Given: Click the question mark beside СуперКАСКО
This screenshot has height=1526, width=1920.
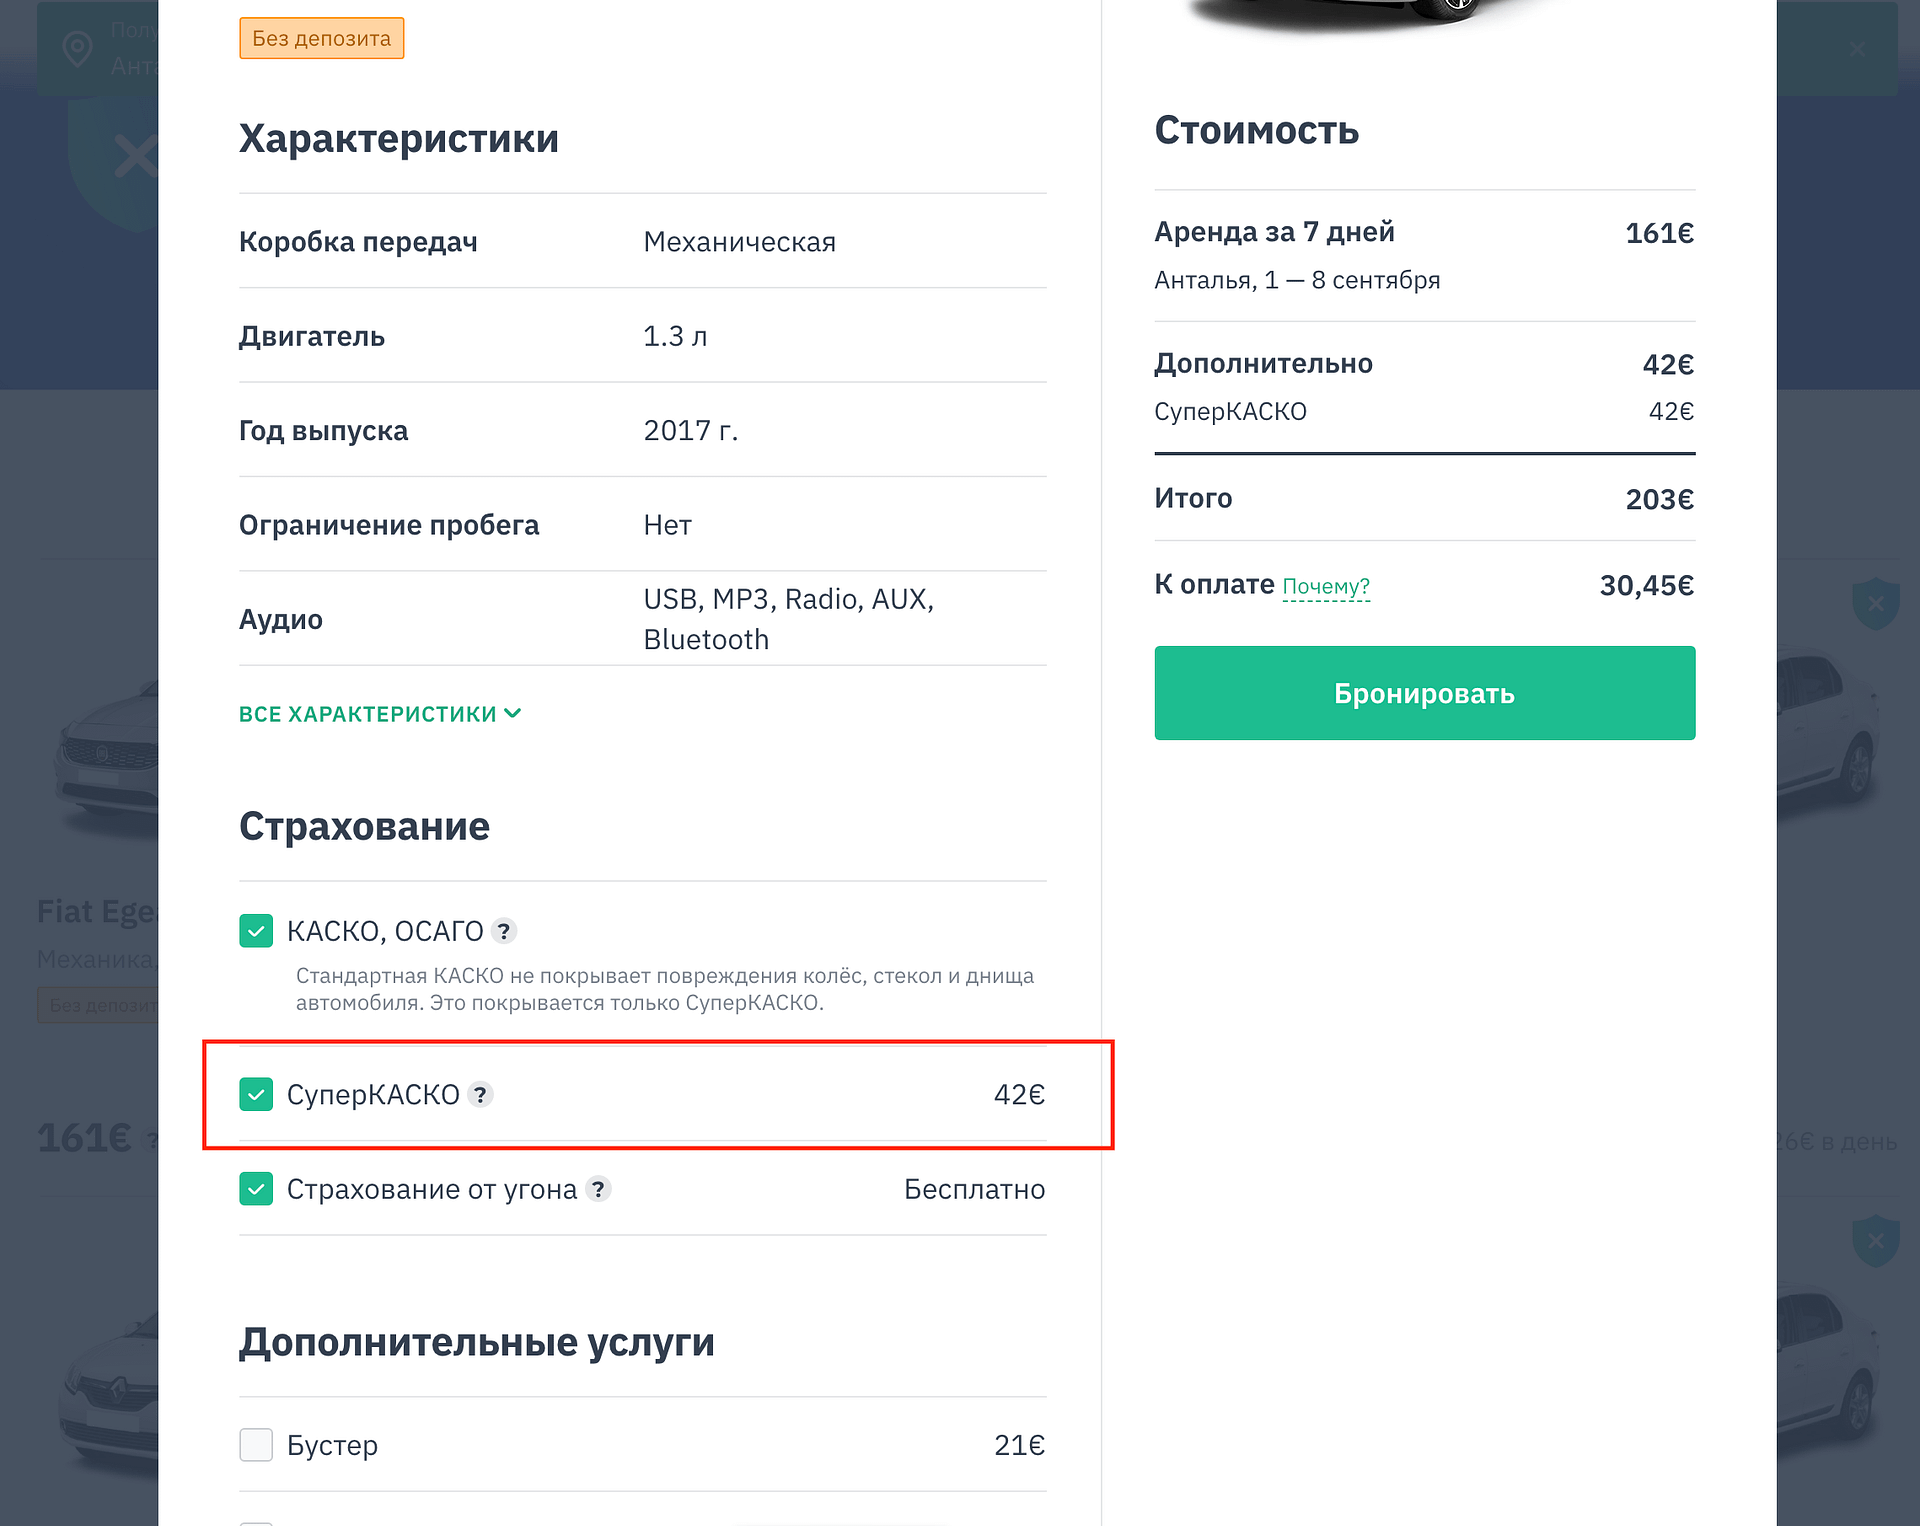Looking at the screenshot, I should click(481, 1095).
